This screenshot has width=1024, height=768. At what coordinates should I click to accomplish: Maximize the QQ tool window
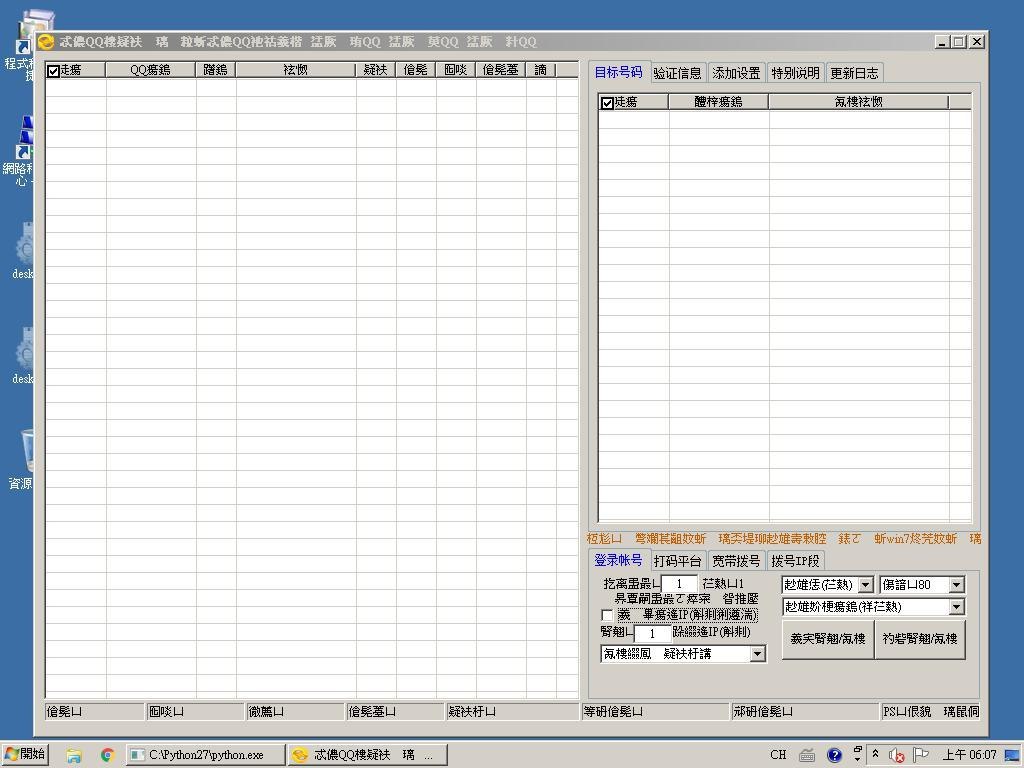click(x=959, y=42)
